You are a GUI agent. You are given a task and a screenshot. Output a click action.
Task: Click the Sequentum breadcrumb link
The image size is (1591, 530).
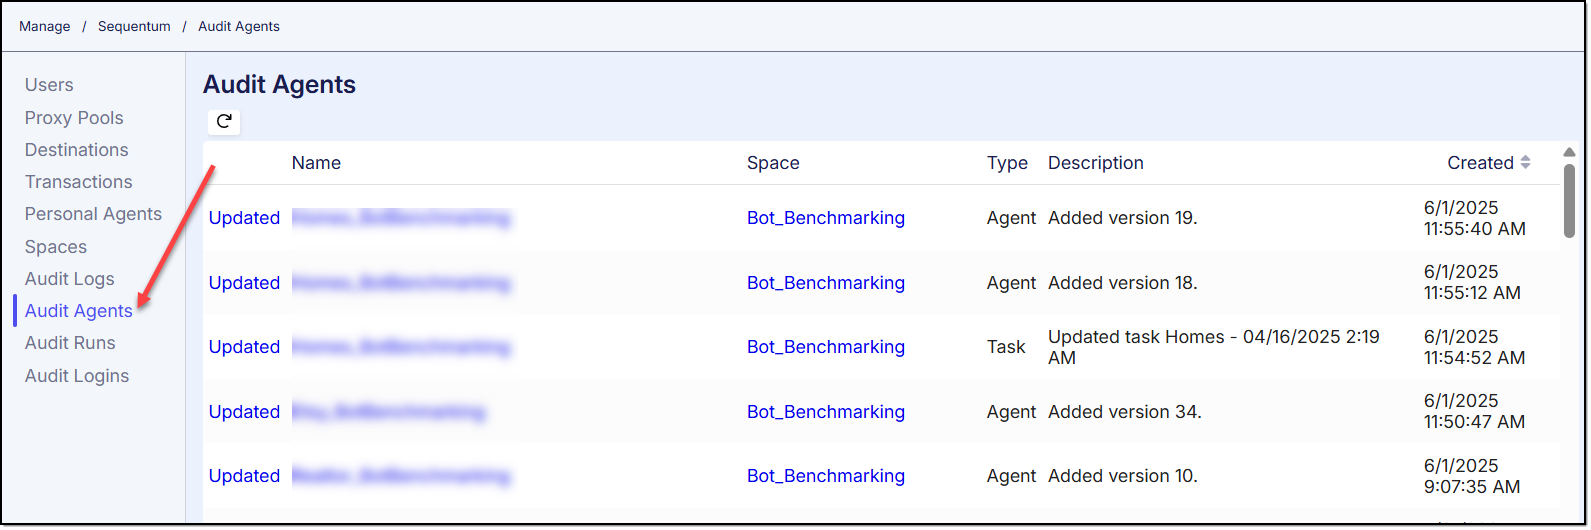pos(134,27)
